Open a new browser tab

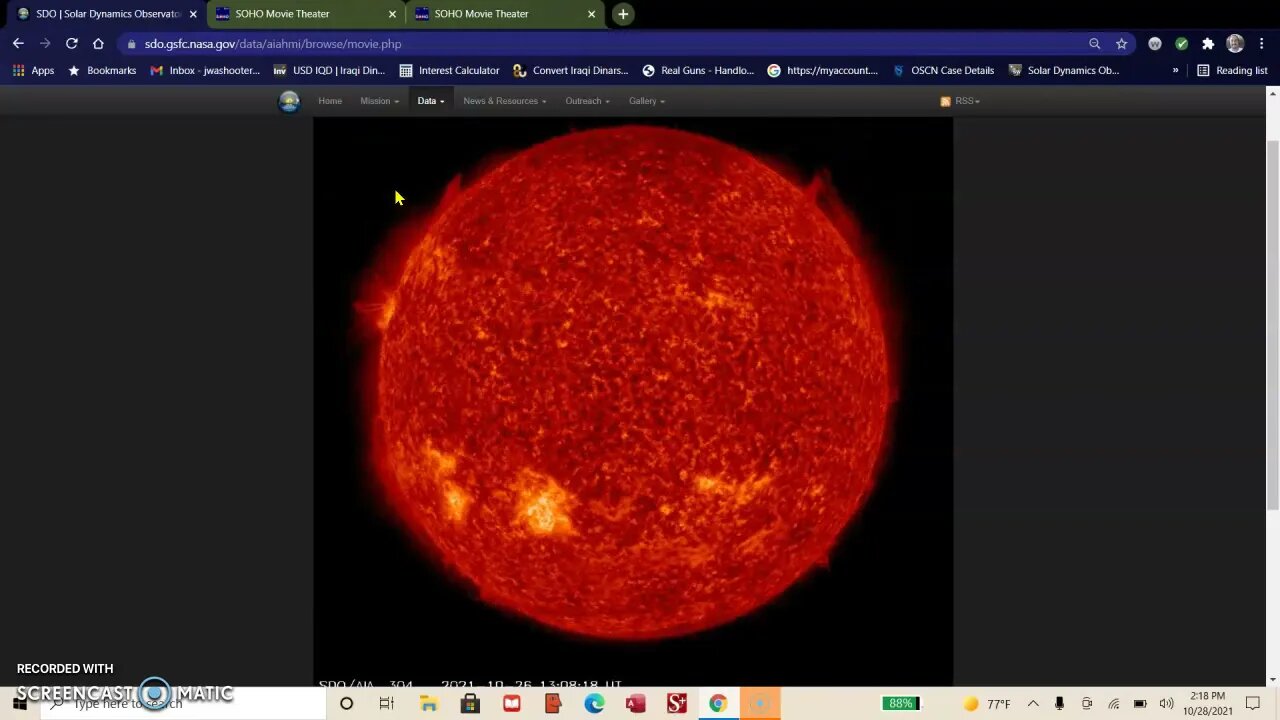(x=623, y=14)
